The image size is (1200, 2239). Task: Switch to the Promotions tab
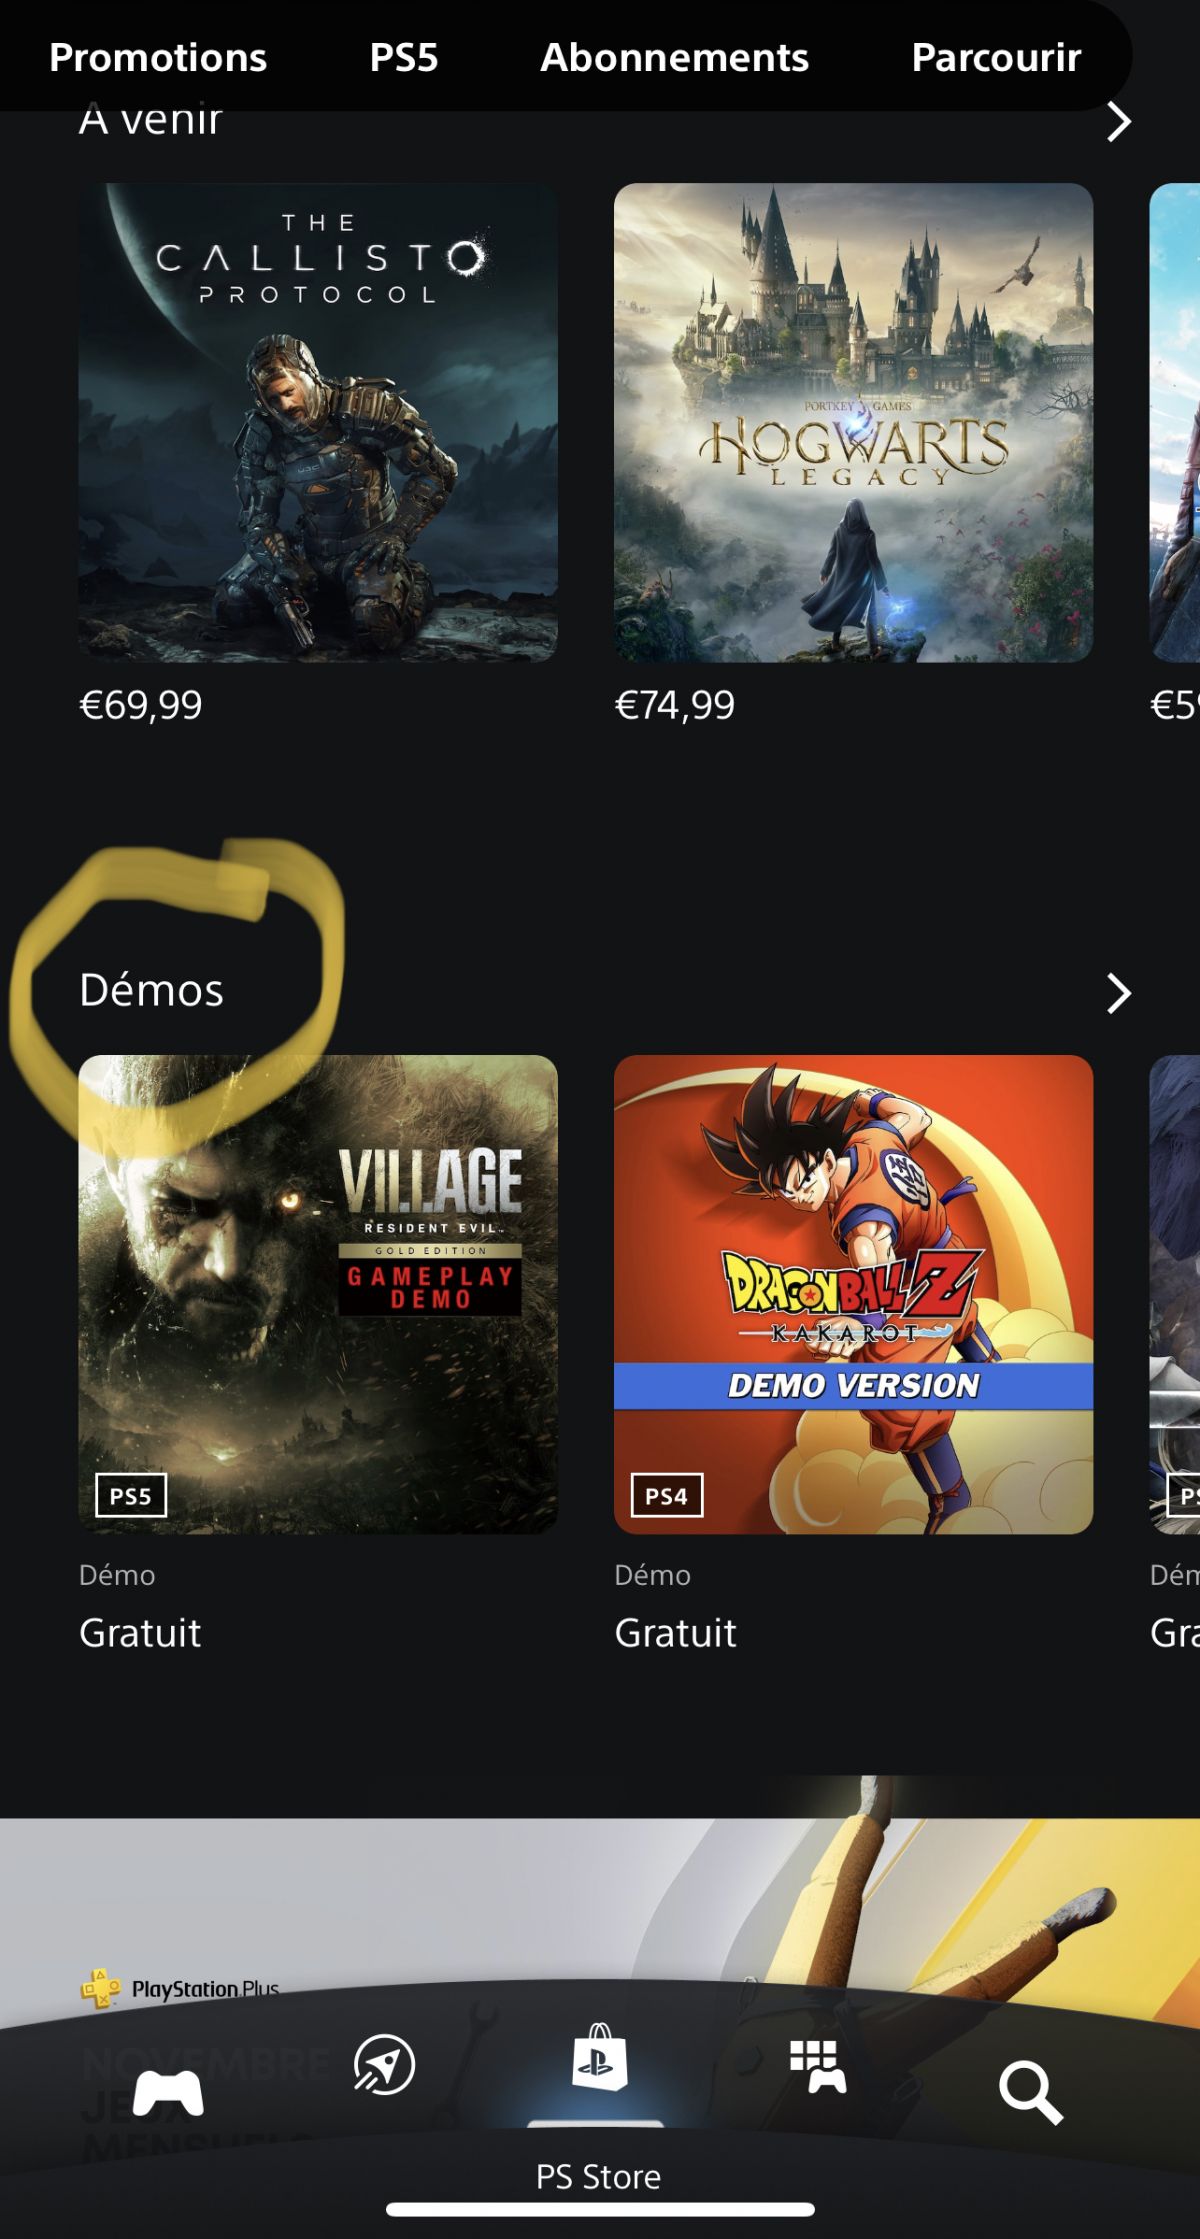click(158, 57)
